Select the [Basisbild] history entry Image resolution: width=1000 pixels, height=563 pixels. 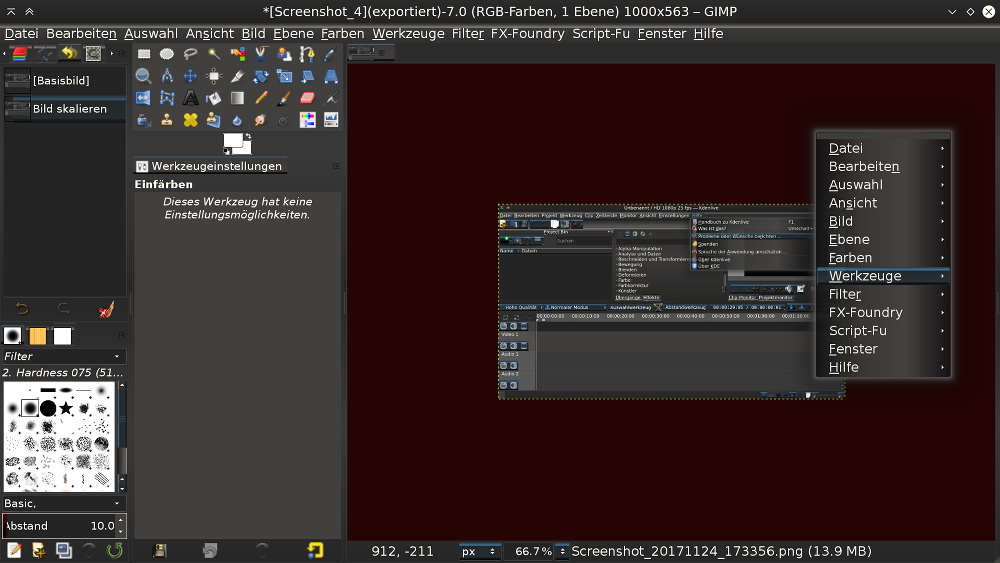point(64,80)
